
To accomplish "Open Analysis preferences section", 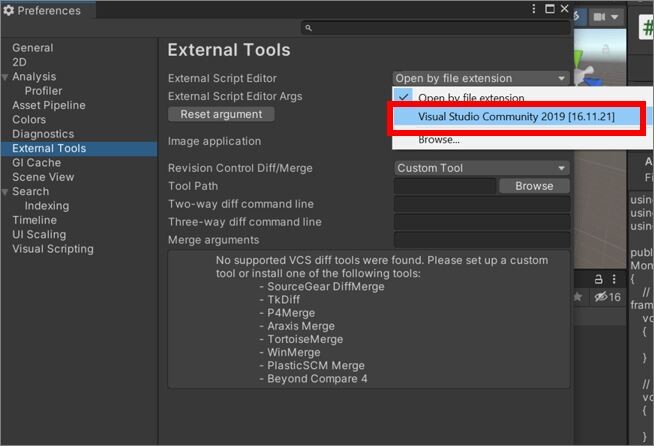I will 34,77.
